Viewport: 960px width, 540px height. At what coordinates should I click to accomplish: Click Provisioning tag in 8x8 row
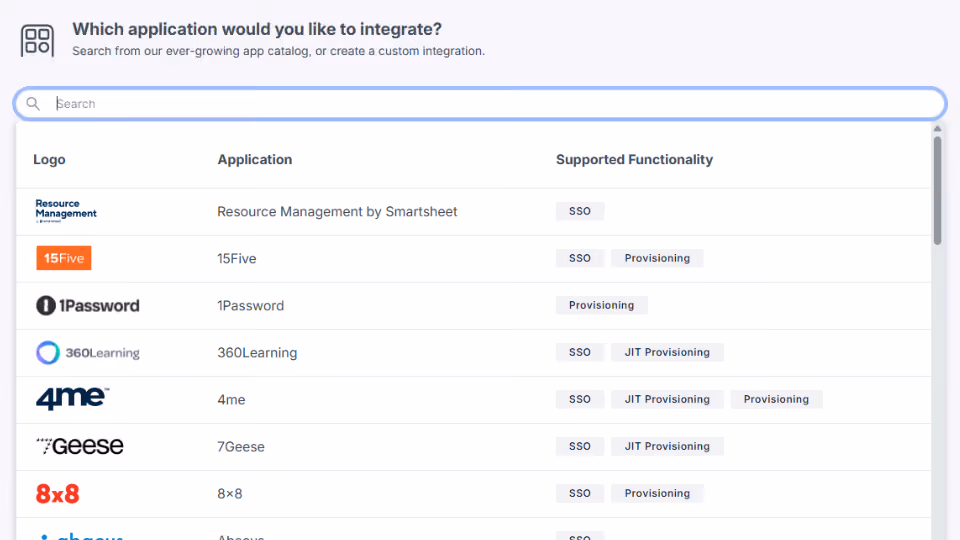[x=657, y=493]
